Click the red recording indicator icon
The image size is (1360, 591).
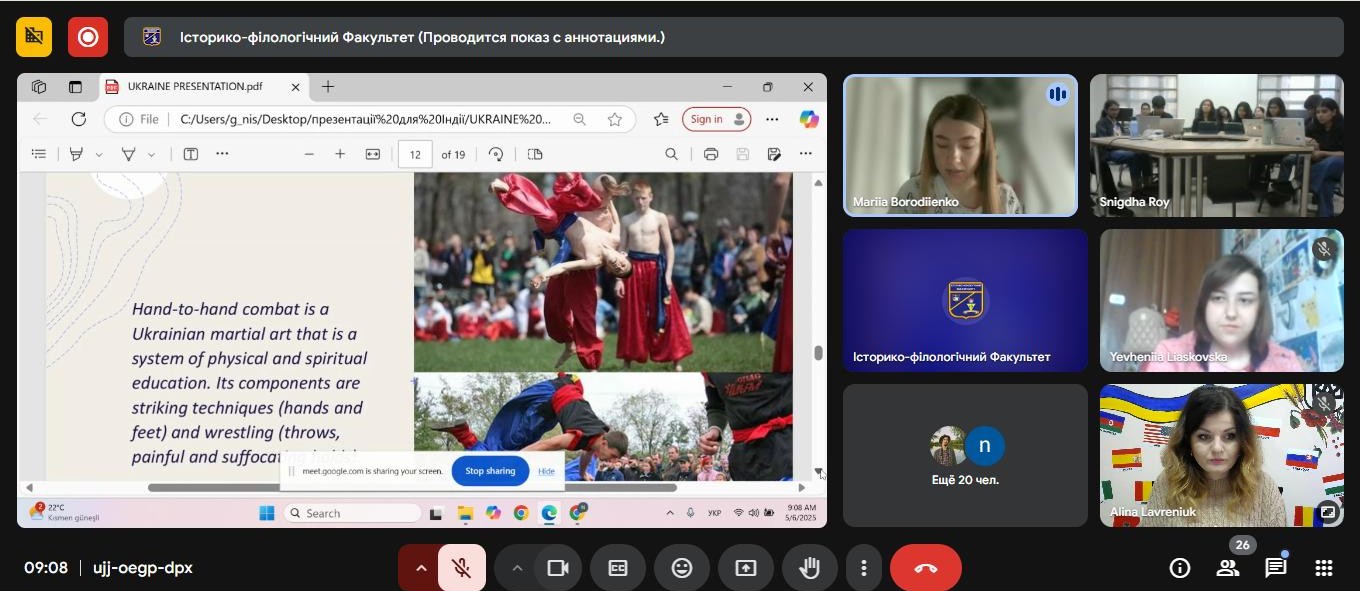click(88, 37)
